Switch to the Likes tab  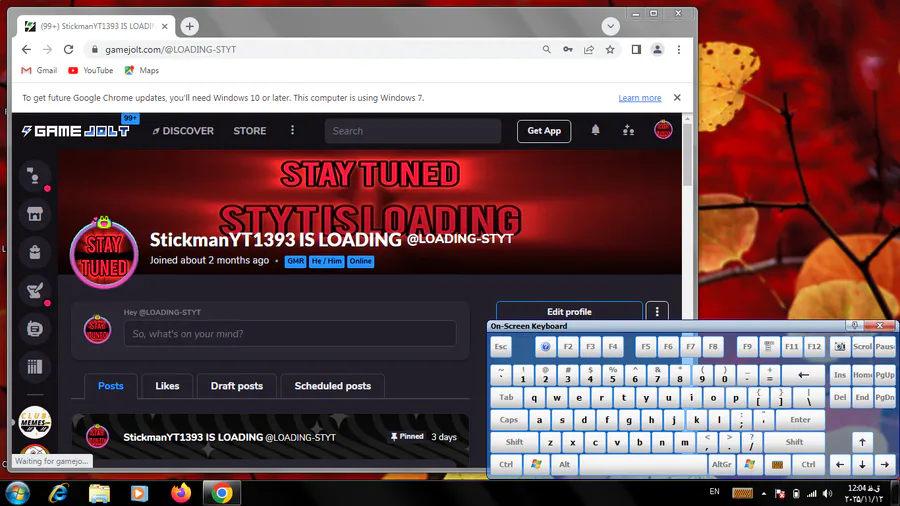[x=167, y=386]
